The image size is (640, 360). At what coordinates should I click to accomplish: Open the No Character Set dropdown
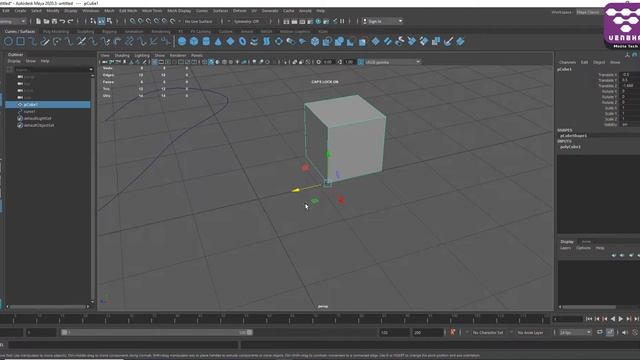pyautogui.click(x=488, y=333)
